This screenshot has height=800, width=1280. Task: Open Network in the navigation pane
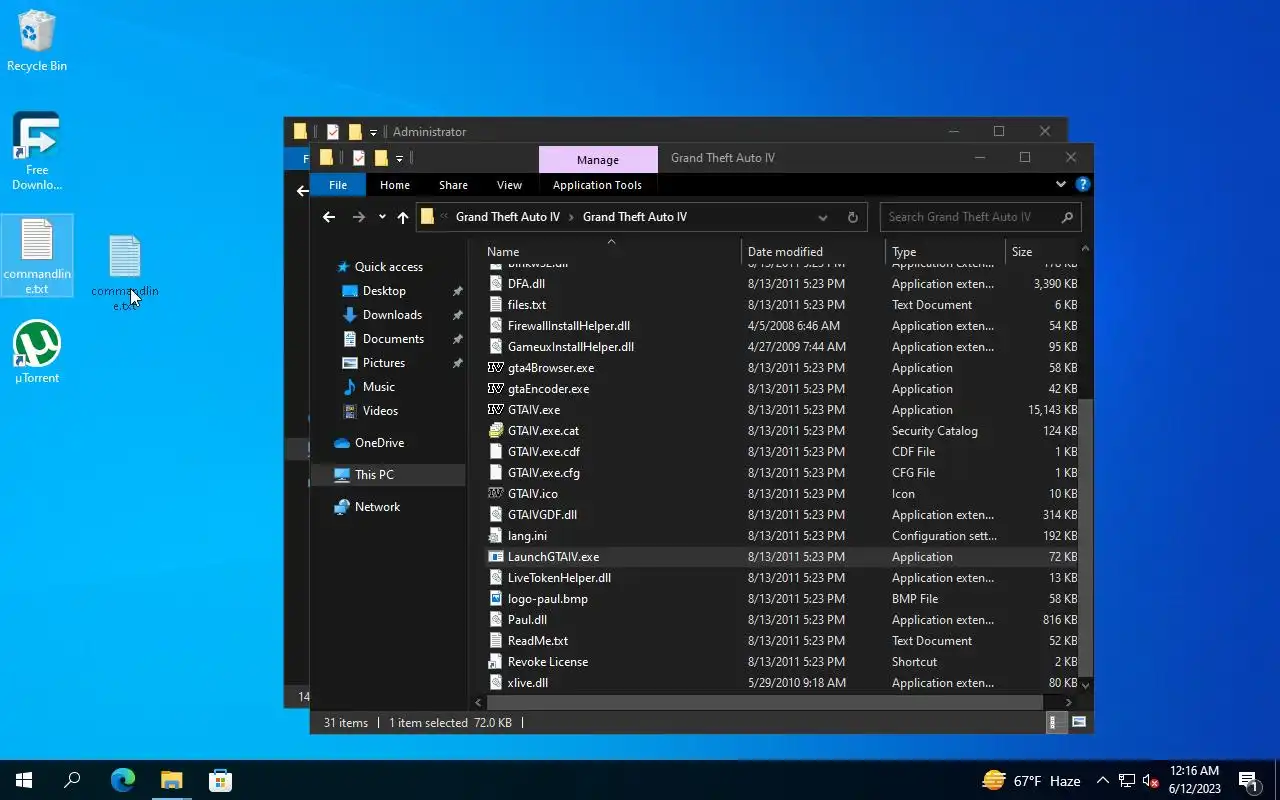pyautogui.click(x=377, y=507)
